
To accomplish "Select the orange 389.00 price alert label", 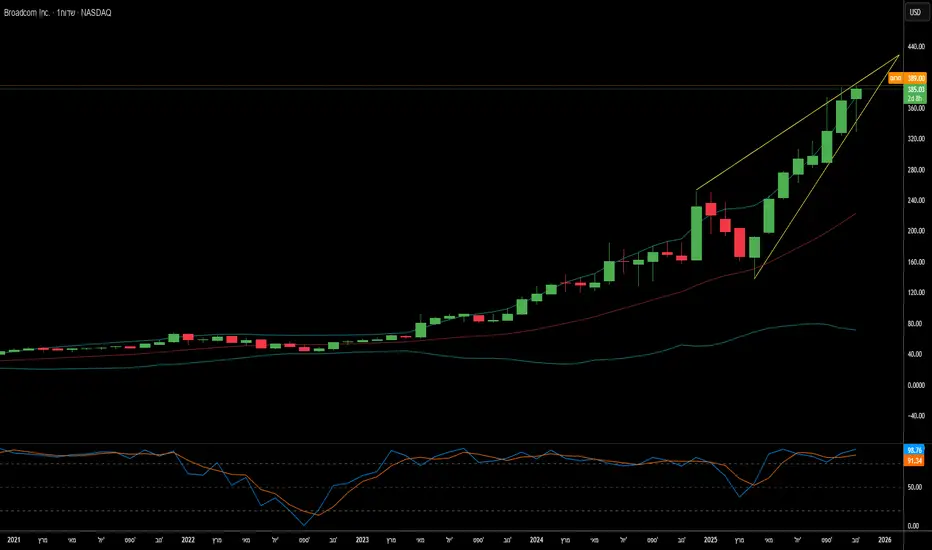I will click(x=908, y=78).
